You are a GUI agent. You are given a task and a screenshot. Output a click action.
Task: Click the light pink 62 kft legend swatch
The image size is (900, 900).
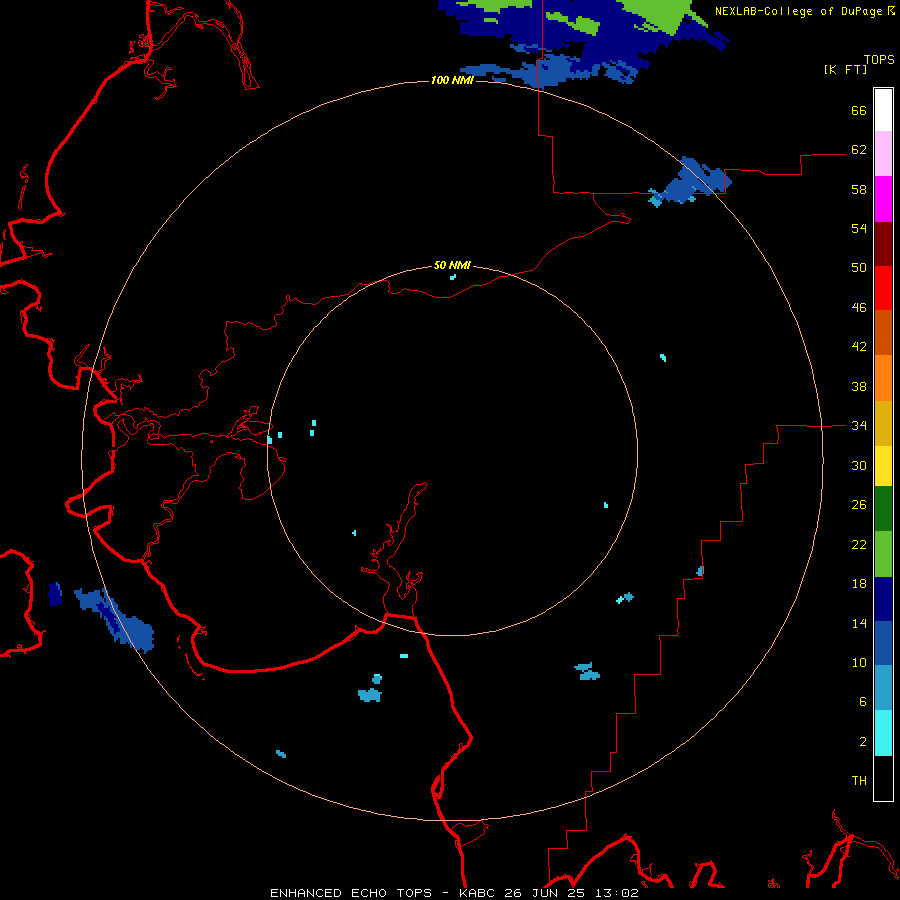pos(883,153)
